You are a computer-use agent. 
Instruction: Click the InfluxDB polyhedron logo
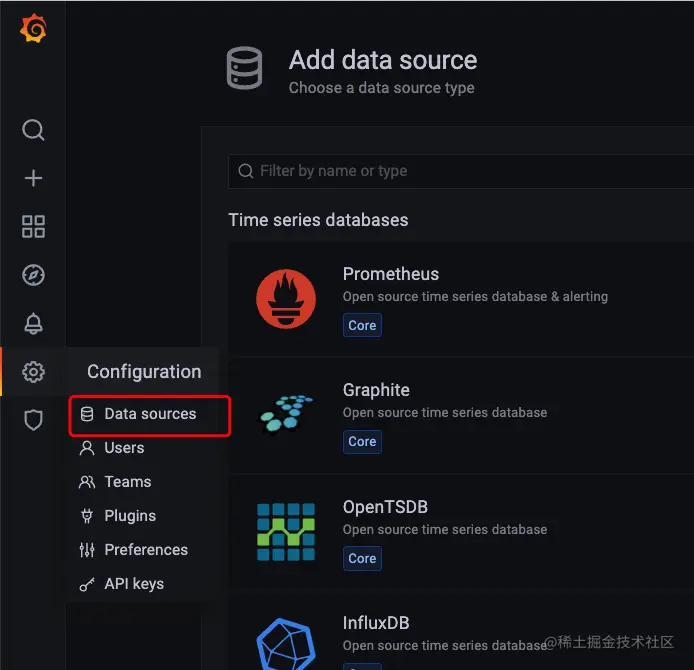(x=286, y=644)
